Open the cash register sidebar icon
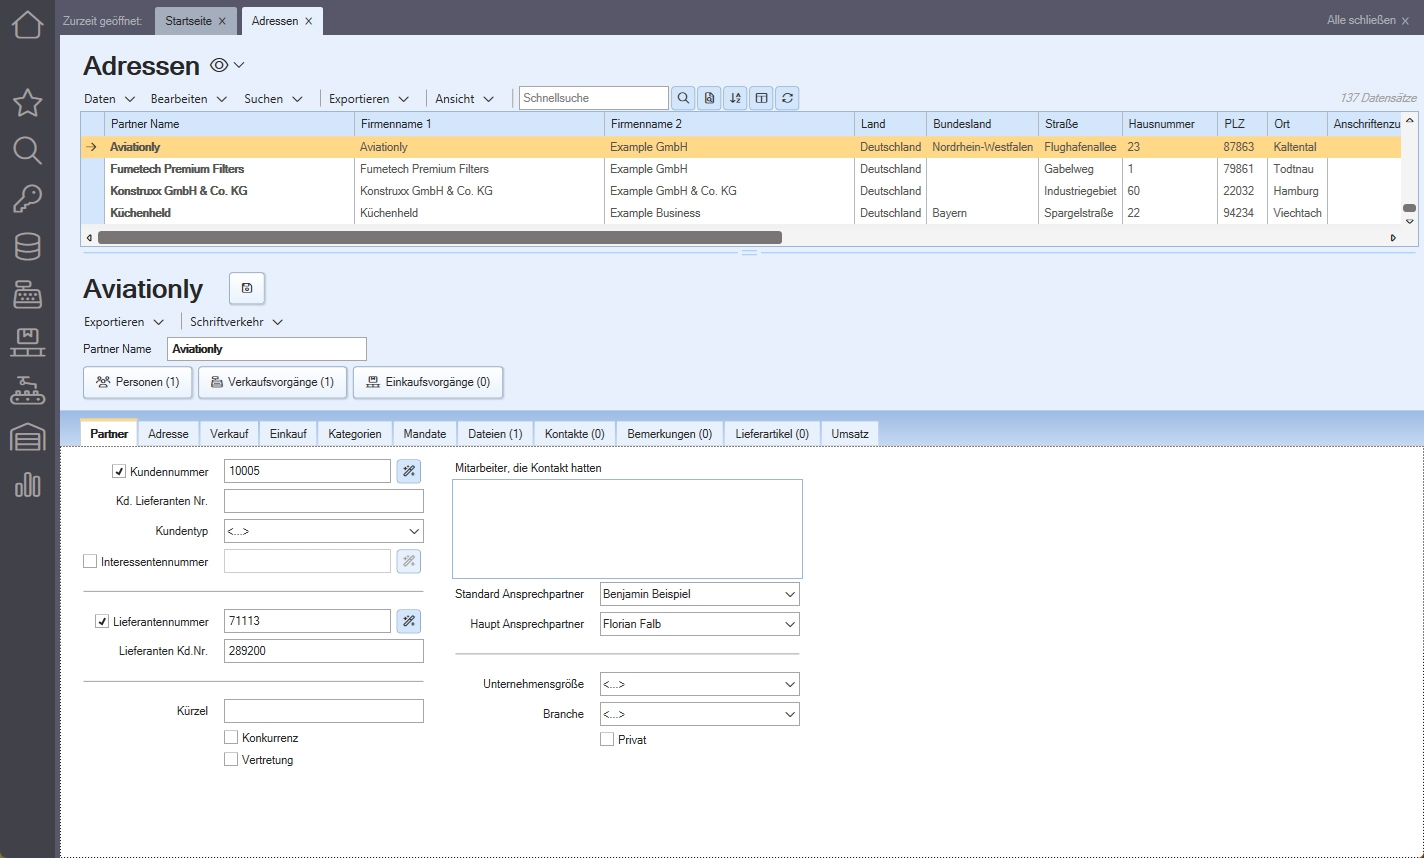The image size is (1424, 858). (x=27, y=294)
